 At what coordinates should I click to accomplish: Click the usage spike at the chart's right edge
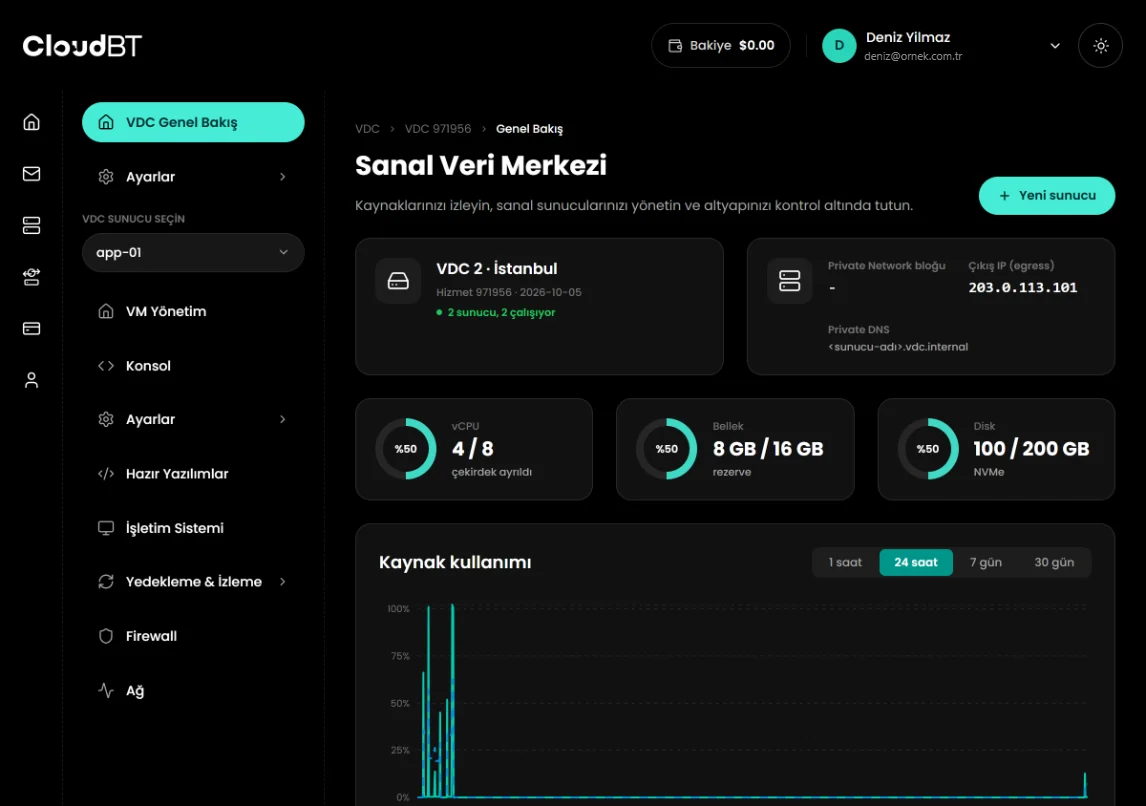1085,785
